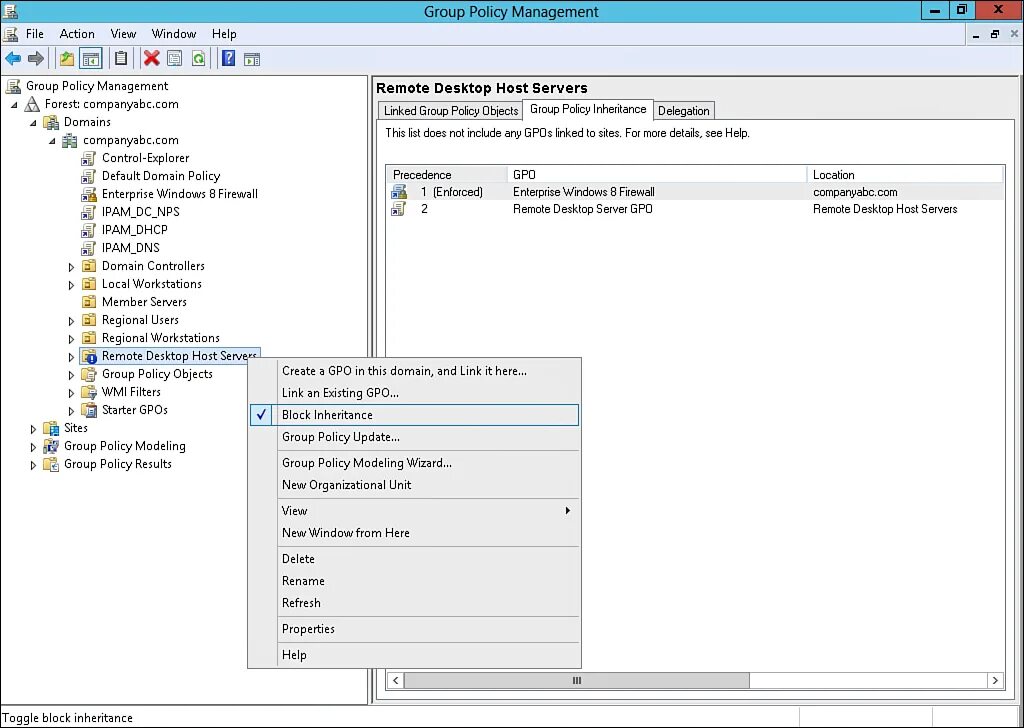Restore the inner MDI window

tap(995, 35)
